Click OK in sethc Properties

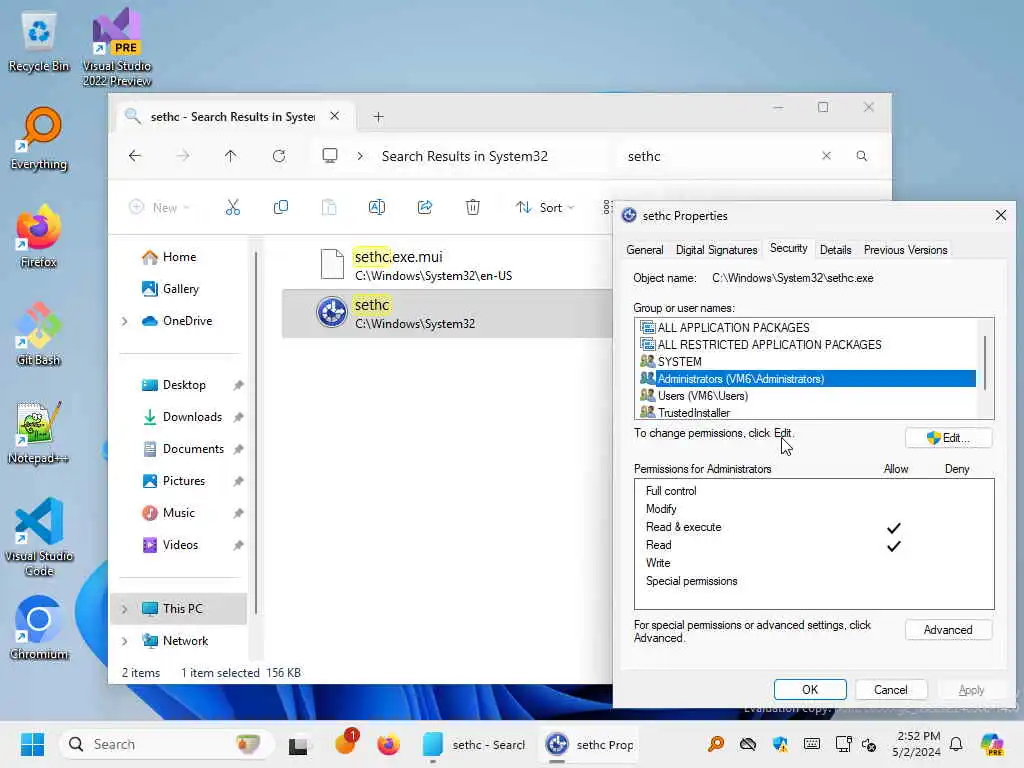coord(810,690)
